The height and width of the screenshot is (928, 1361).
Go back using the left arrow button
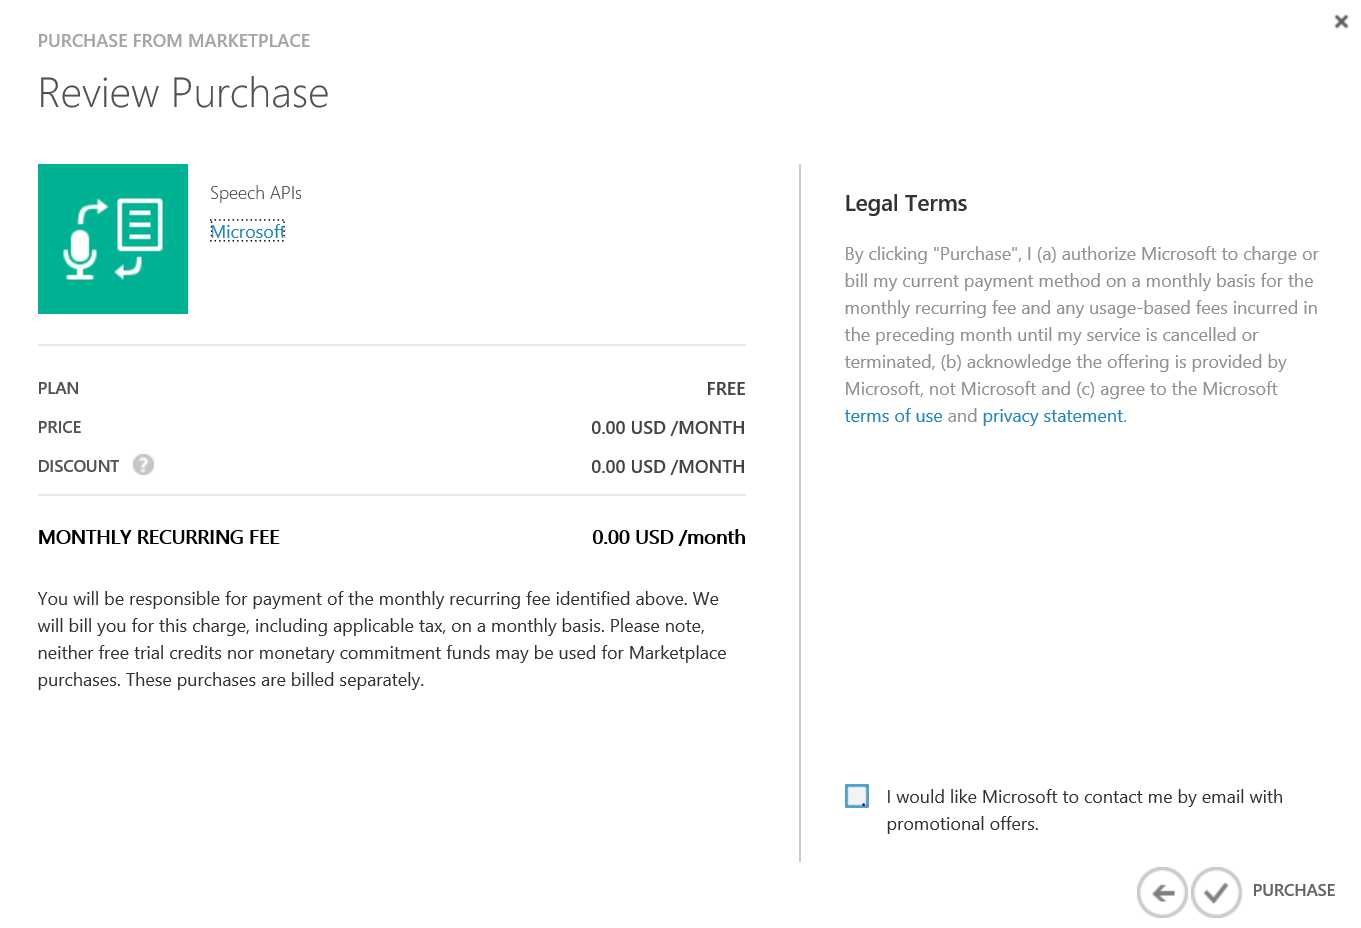pos(1162,892)
